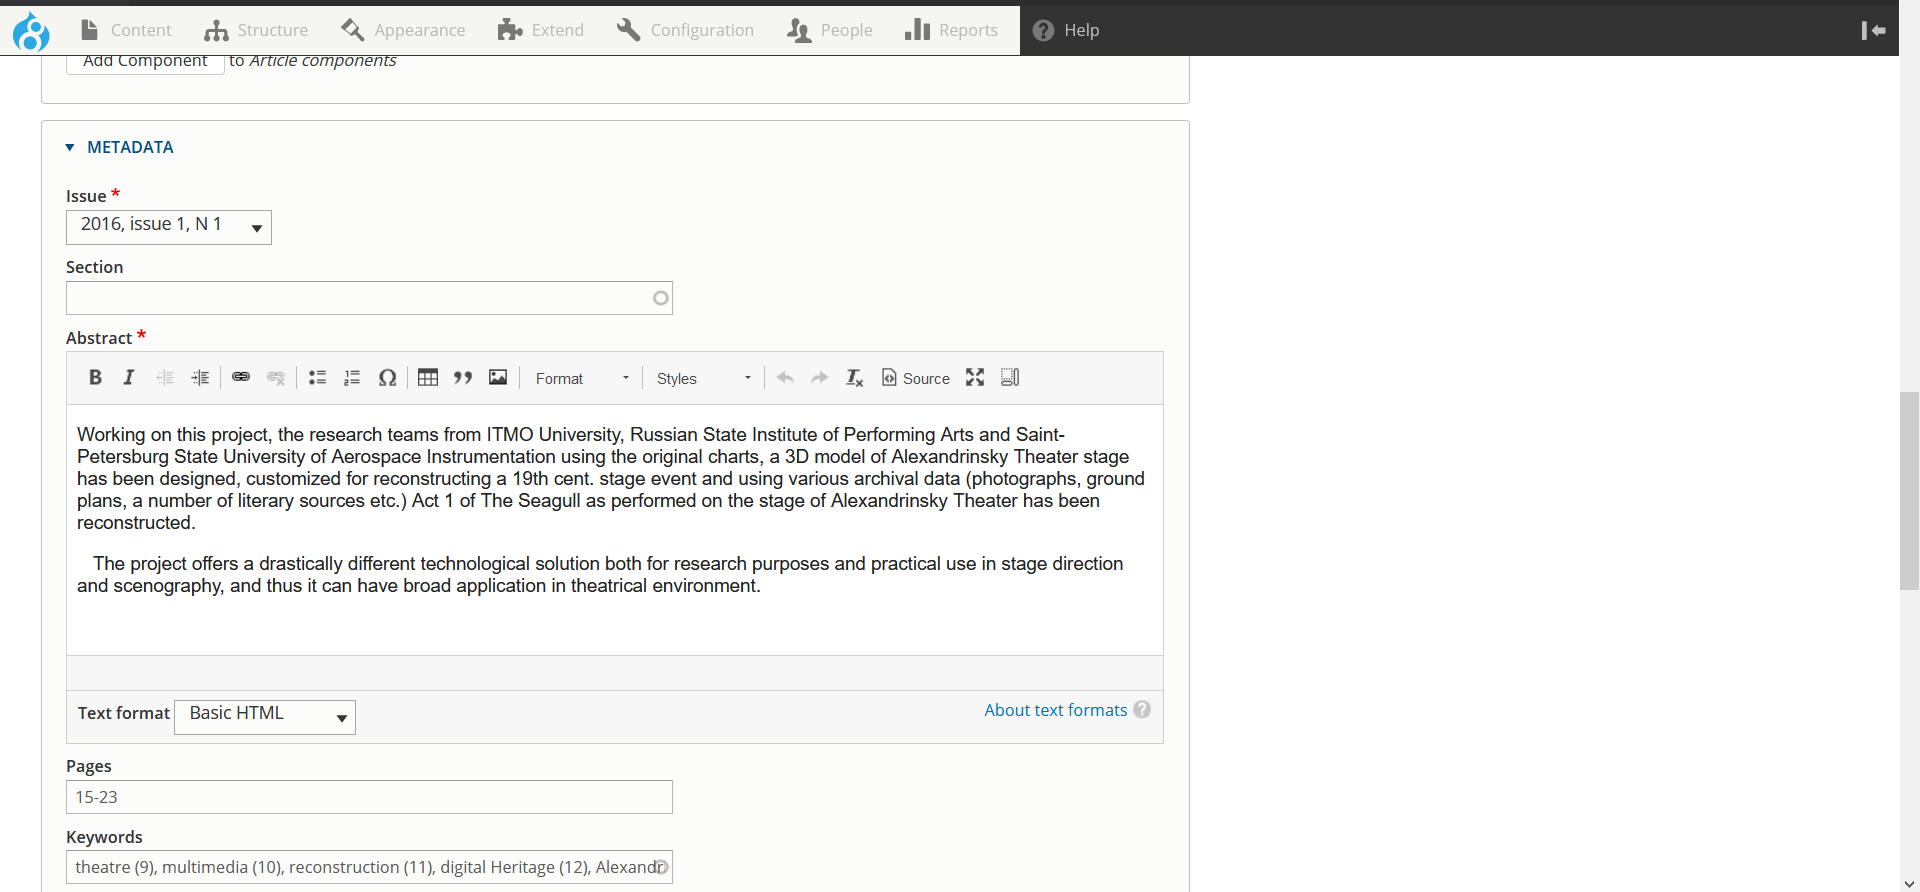This screenshot has height=892, width=1920.
Task: Open the Structure admin menu
Action: coord(257,30)
